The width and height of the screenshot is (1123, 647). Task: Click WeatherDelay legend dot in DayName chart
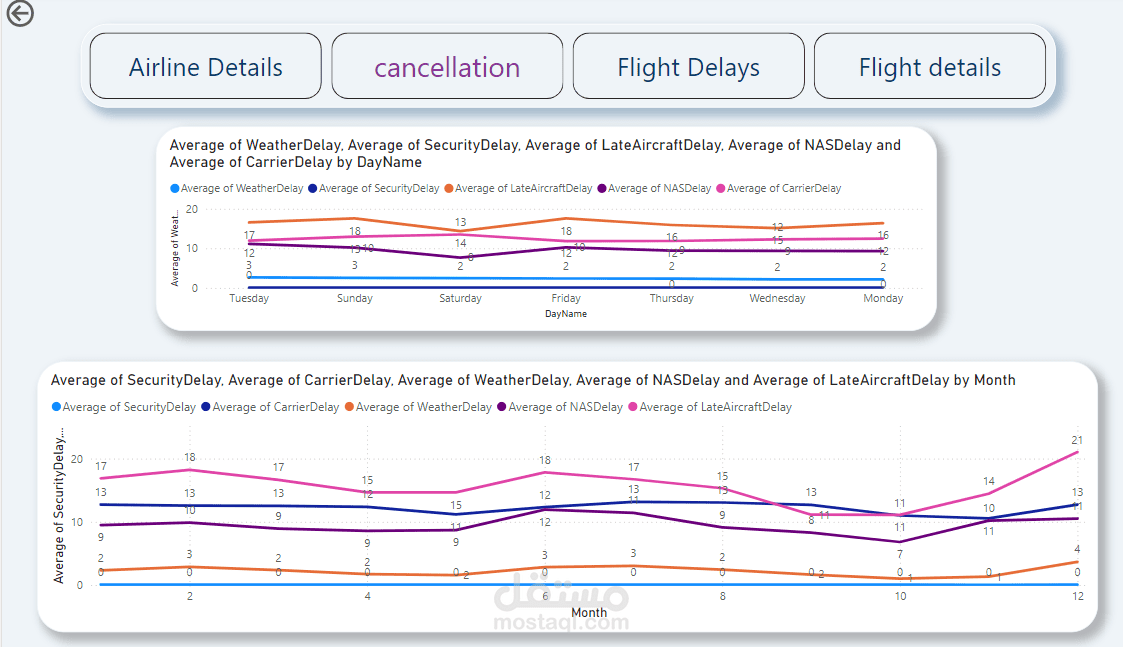[x=175, y=188]
